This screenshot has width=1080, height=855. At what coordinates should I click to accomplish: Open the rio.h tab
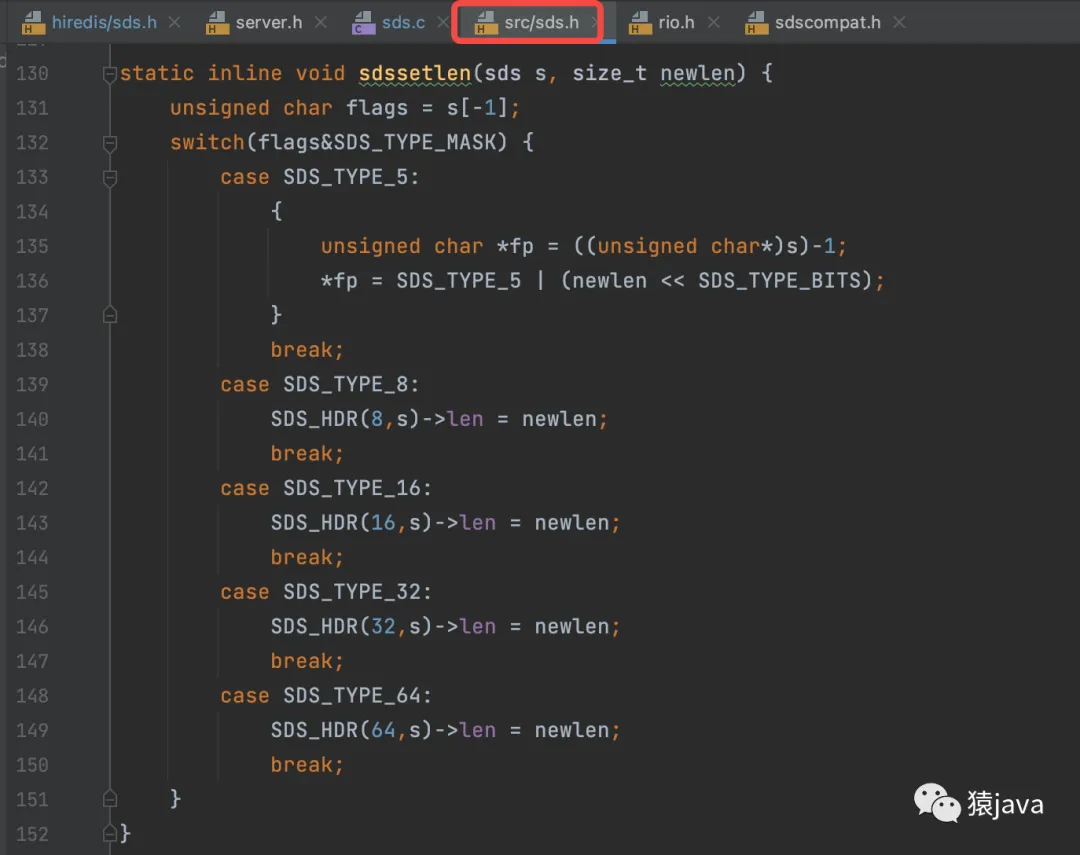point(676,22)
